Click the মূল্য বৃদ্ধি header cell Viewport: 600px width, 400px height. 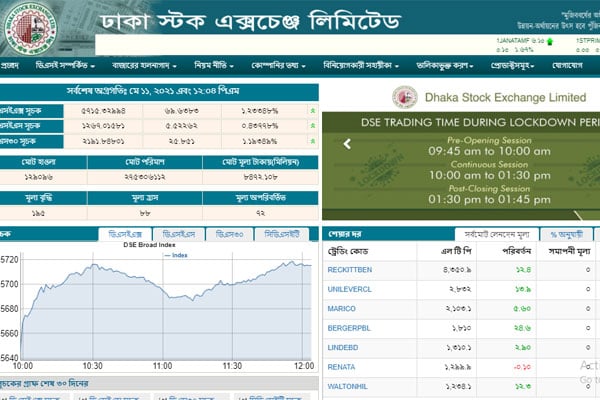point(43,198)
